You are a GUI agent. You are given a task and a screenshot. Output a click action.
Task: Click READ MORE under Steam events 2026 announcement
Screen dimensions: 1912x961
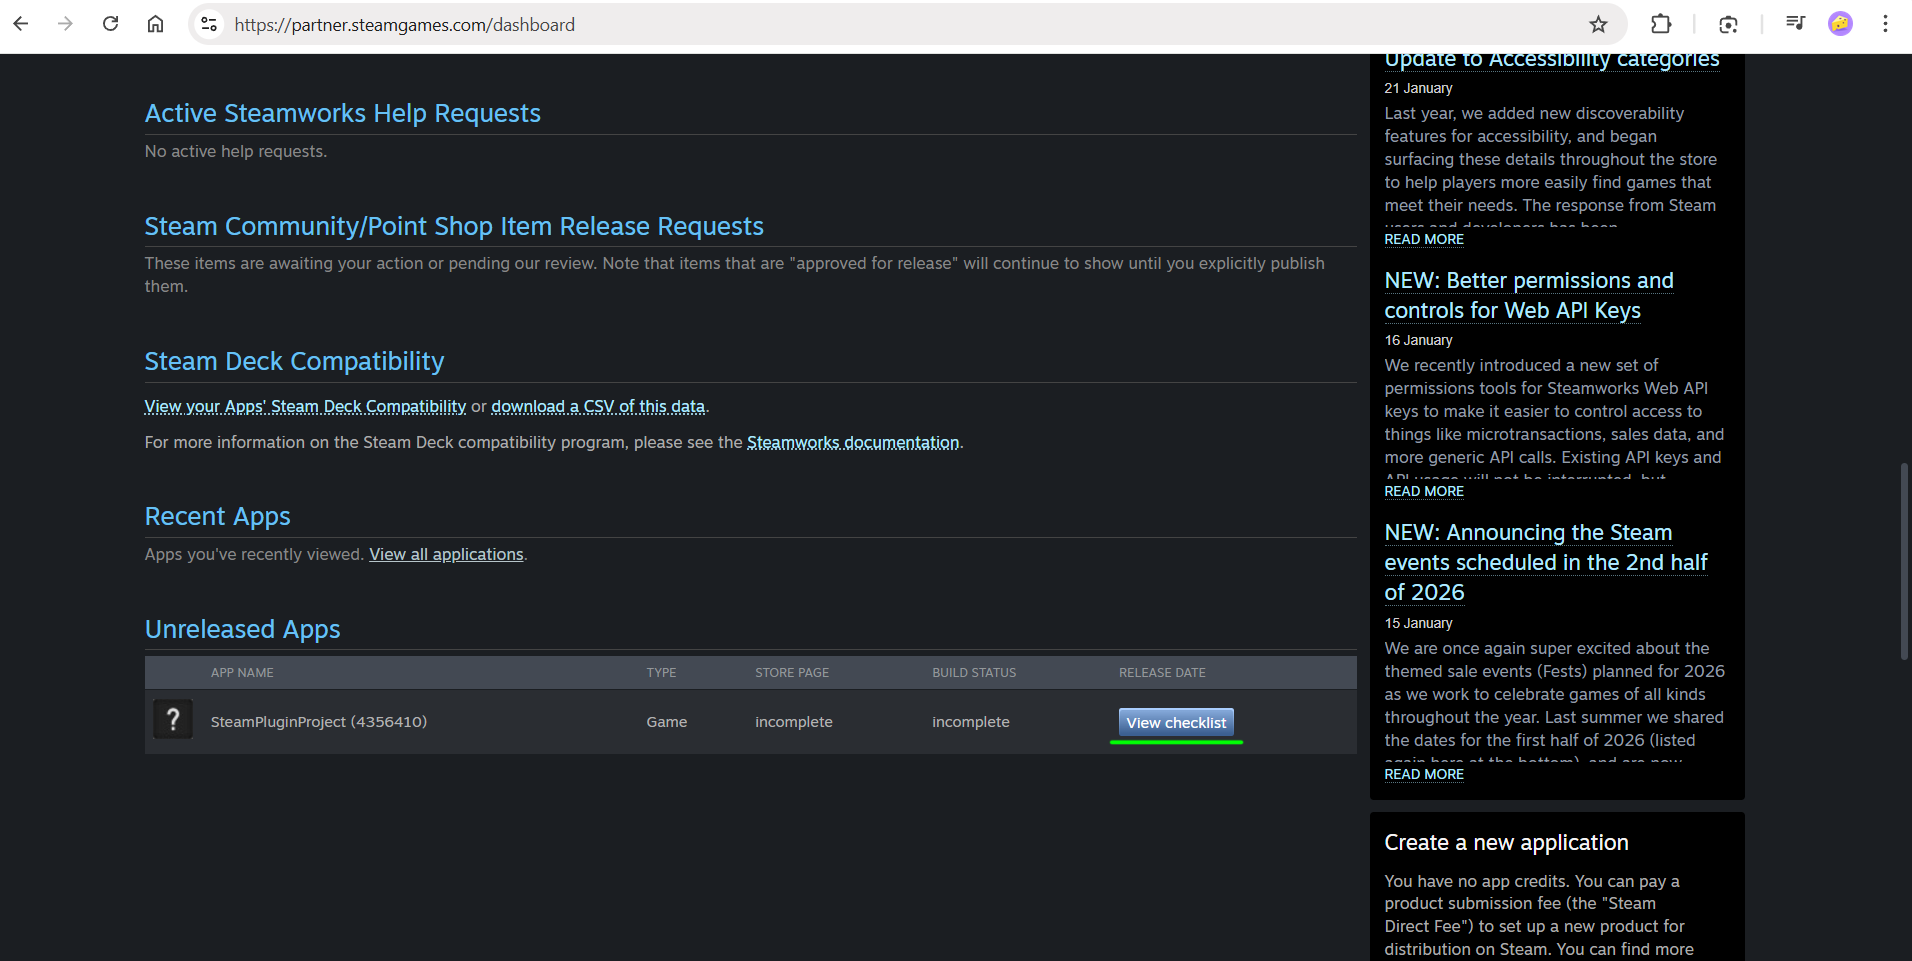tap(1423, 774)
